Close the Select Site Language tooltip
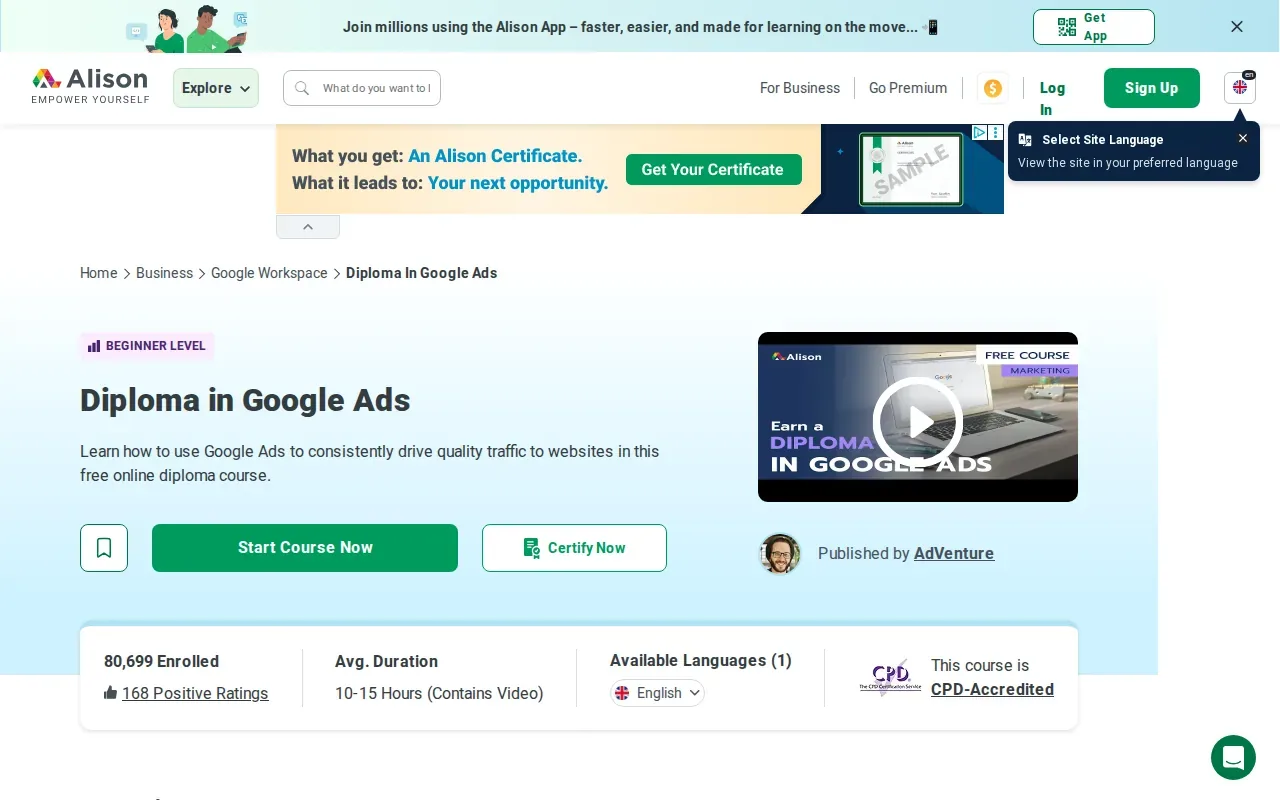Viewport: 1280px width, 800px height. (x=1243, y=139)
